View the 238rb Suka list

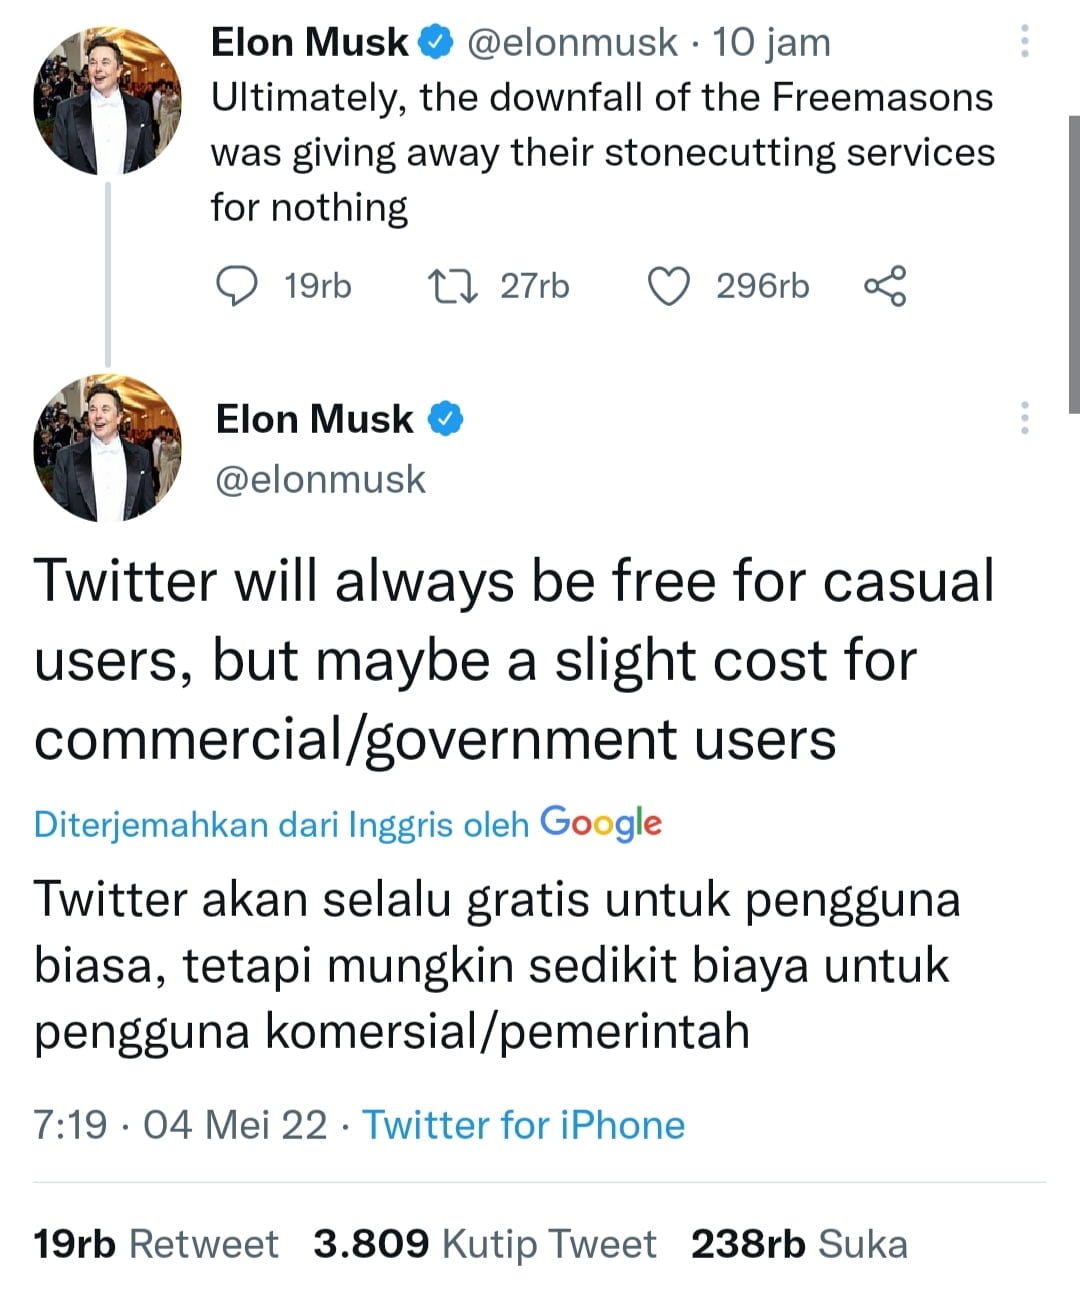pyautogui.click(x=799, y=1244)
